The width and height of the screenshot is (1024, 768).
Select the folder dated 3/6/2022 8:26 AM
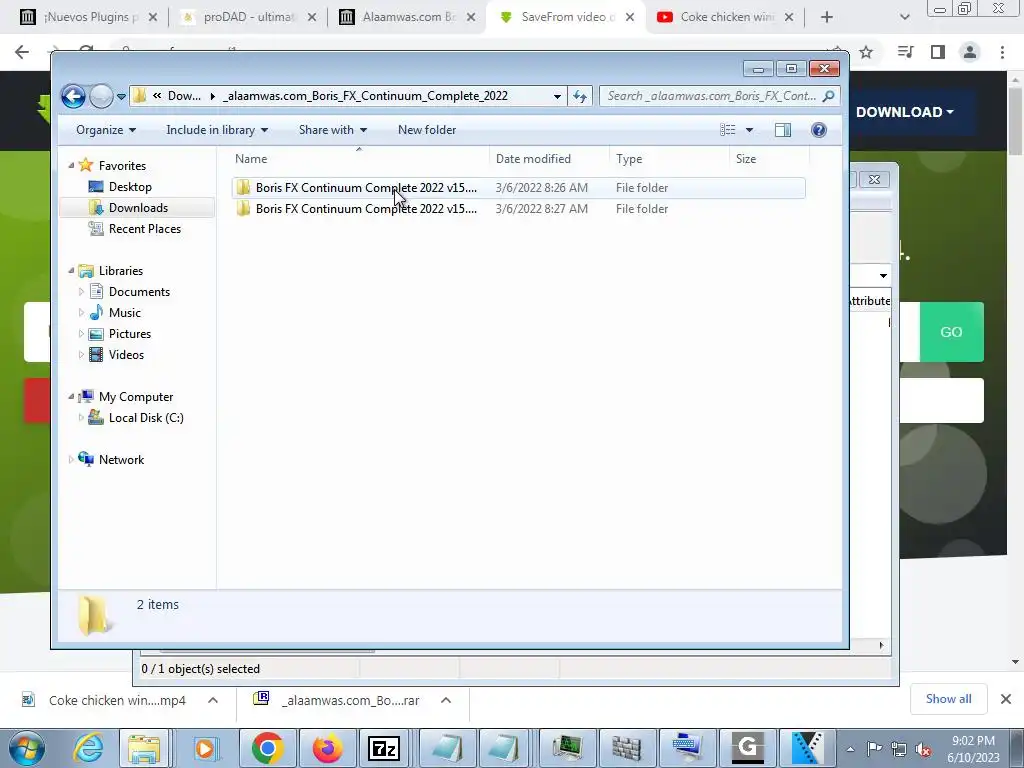click(519, 188)
